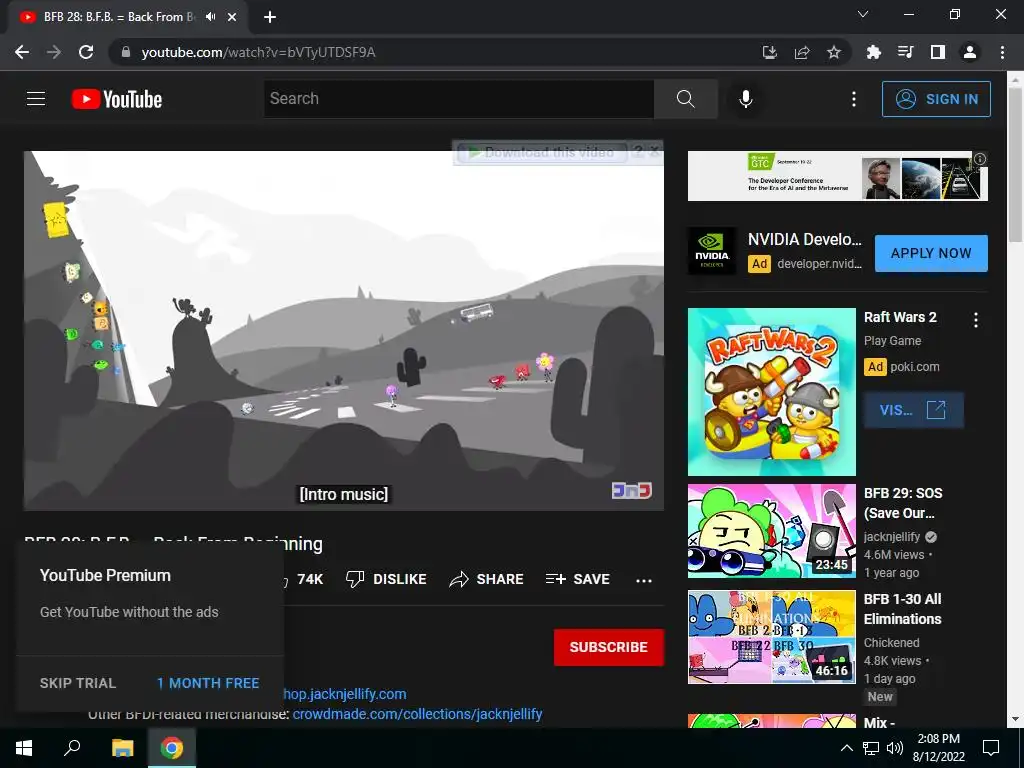Install app icon in address bar
This screenshot has height=768, width=1024.
coord(770,52)
